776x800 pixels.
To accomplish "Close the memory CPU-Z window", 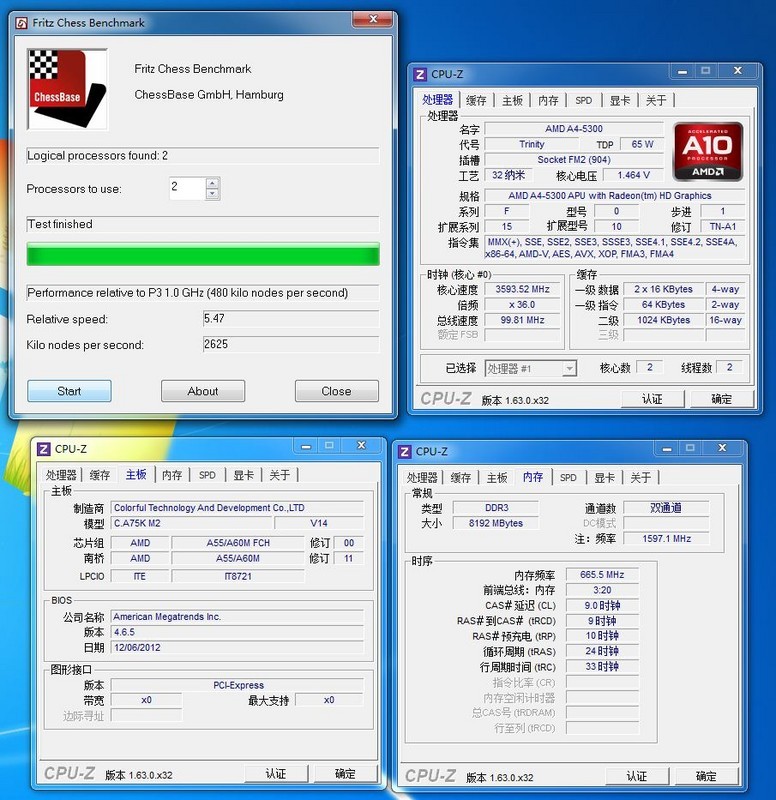I will (x=722, y=448).
